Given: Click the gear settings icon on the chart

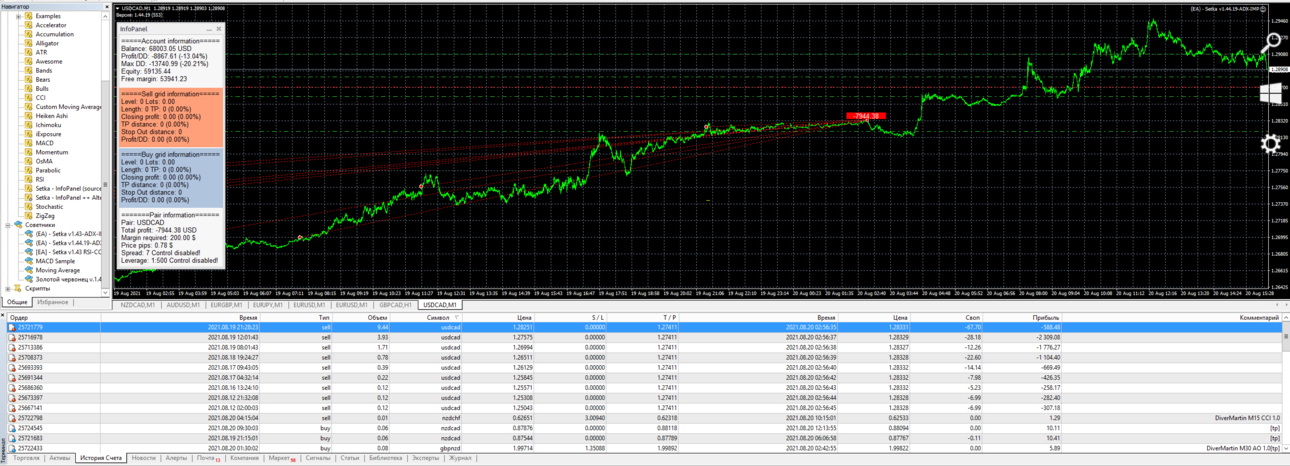Looking at the screenshot, I should (x=1271, y=143).
